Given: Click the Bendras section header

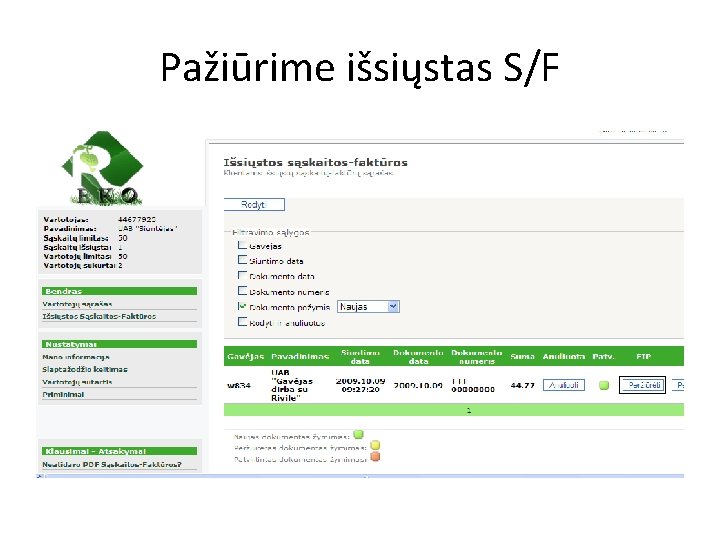Looking at the screenshot, I should (119, 291).
